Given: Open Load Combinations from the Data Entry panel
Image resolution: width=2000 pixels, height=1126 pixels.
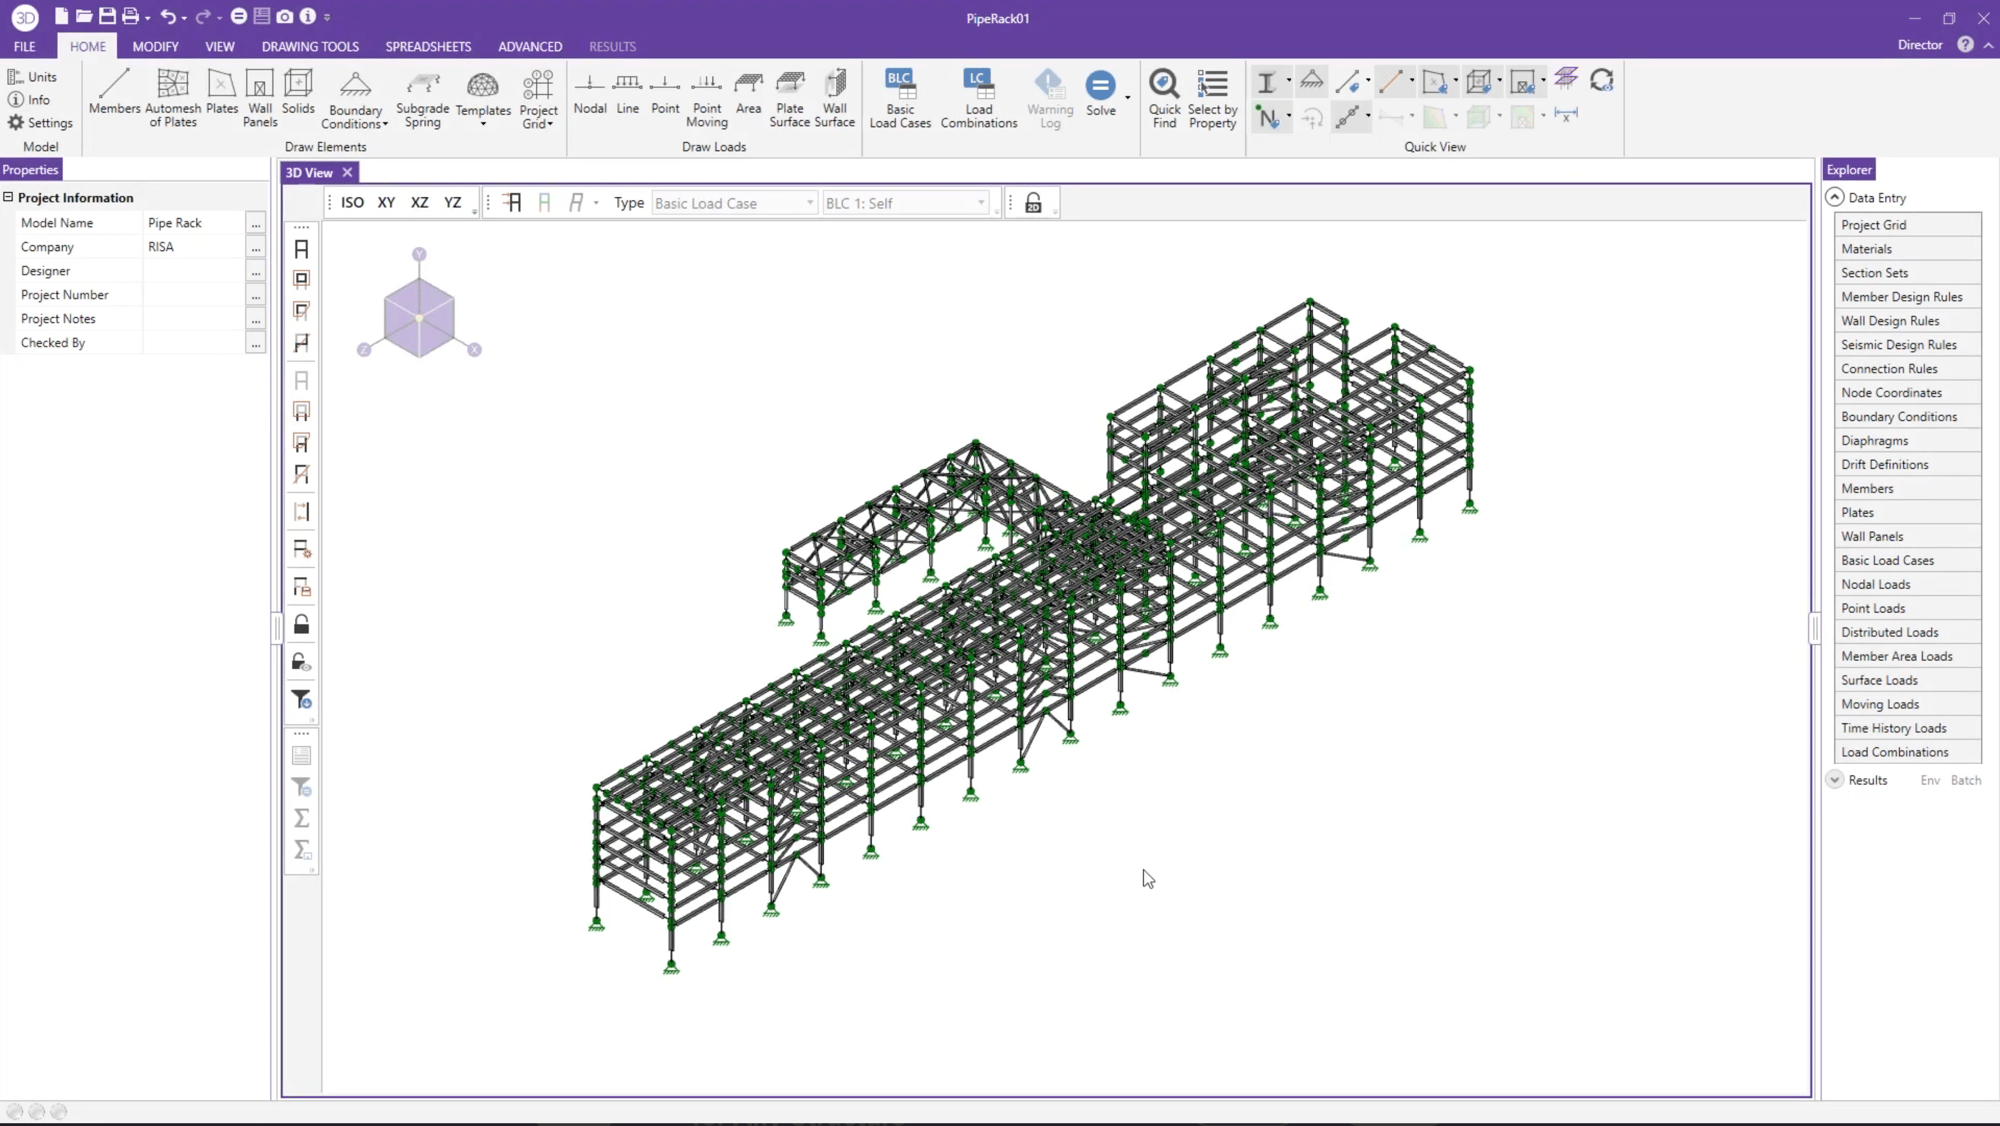Looking at the screenshot, I should (1894, 752).
